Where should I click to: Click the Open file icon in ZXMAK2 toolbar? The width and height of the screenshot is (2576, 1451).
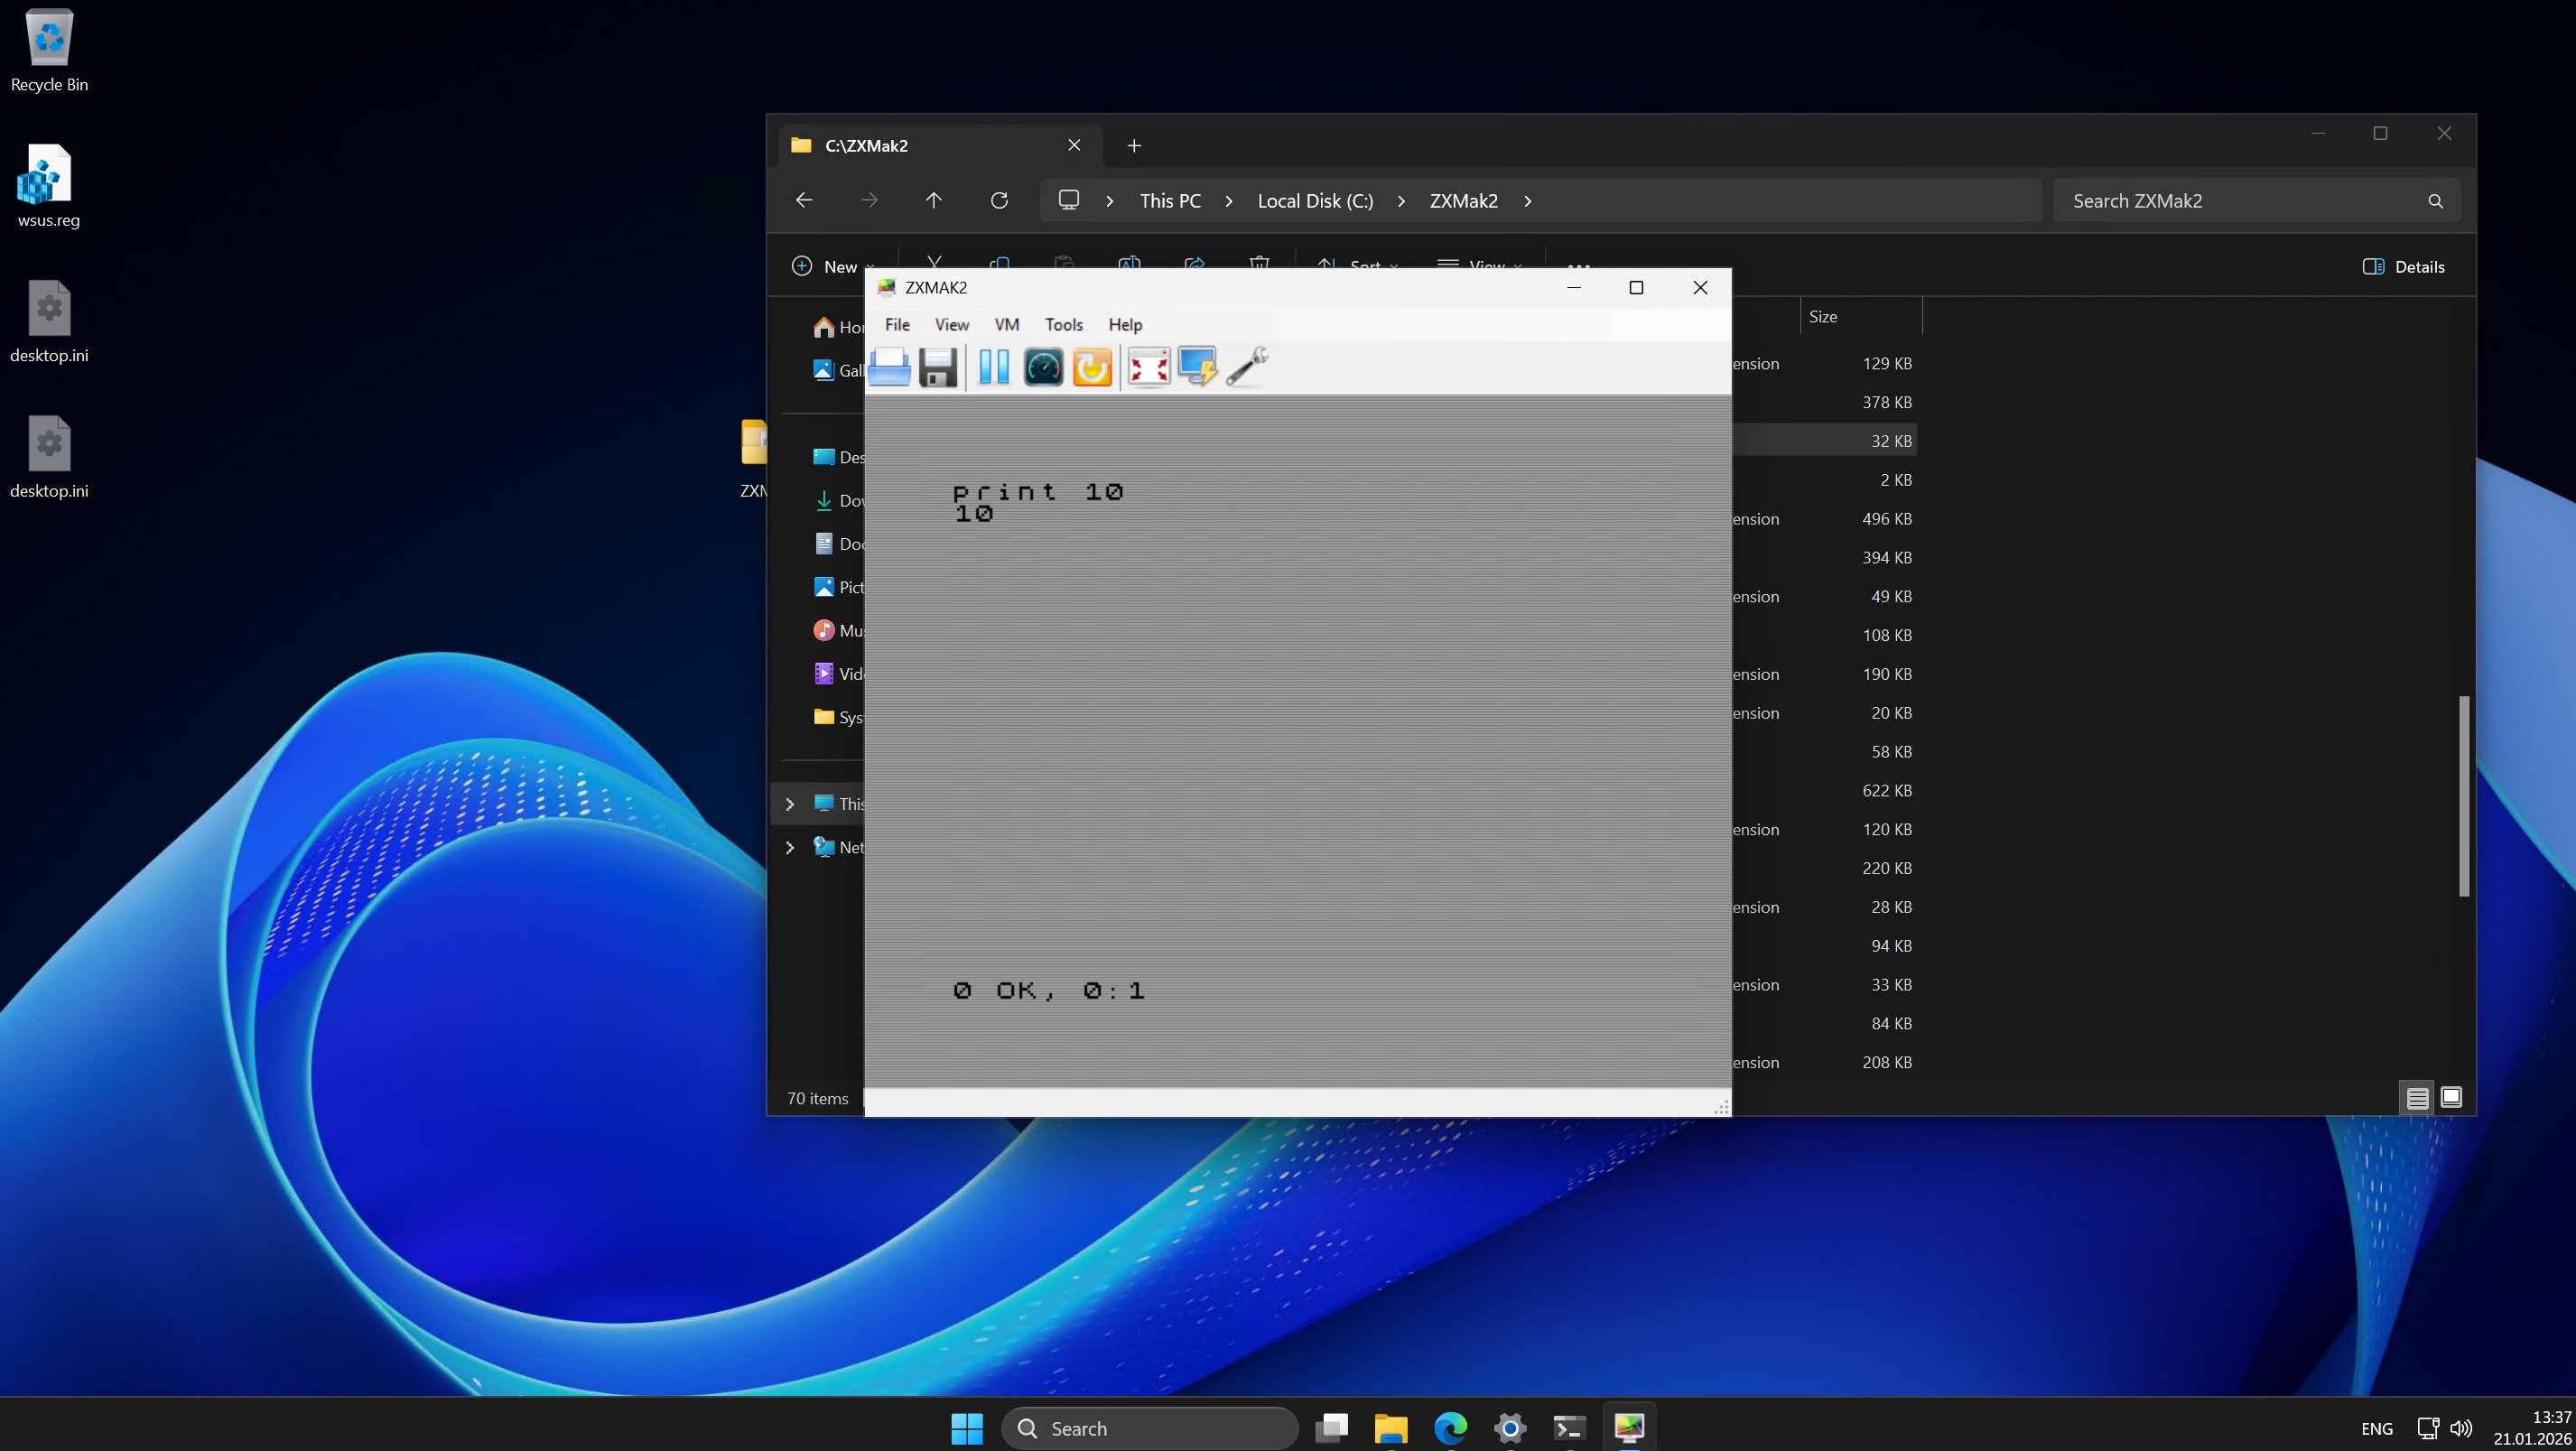pos(889,367)
